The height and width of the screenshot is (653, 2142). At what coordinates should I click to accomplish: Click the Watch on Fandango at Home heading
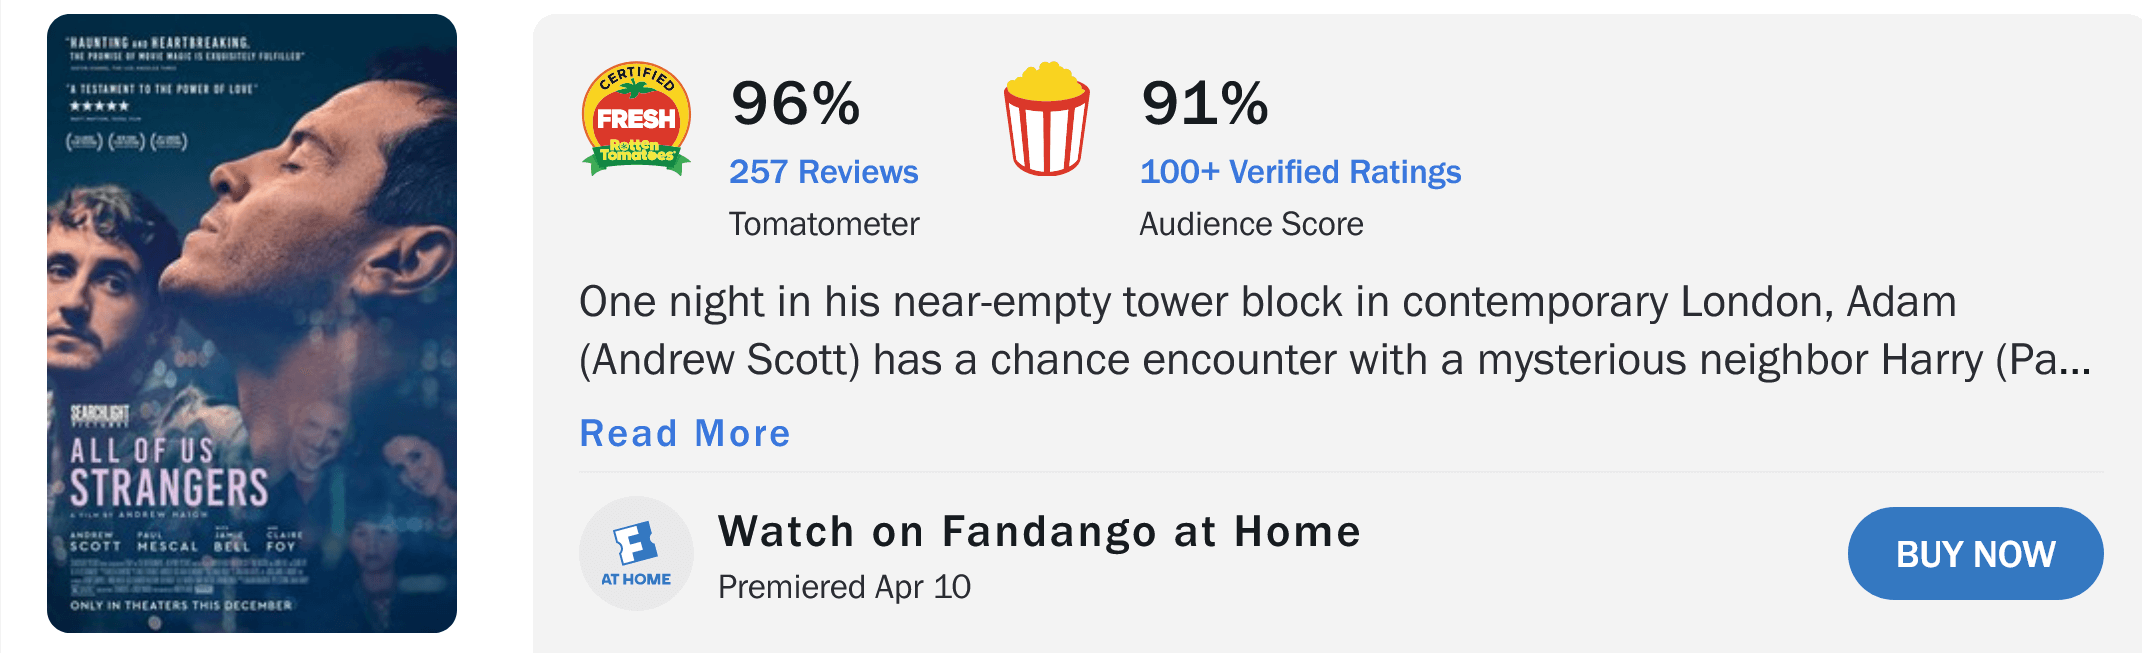(x=1039, y=531)
